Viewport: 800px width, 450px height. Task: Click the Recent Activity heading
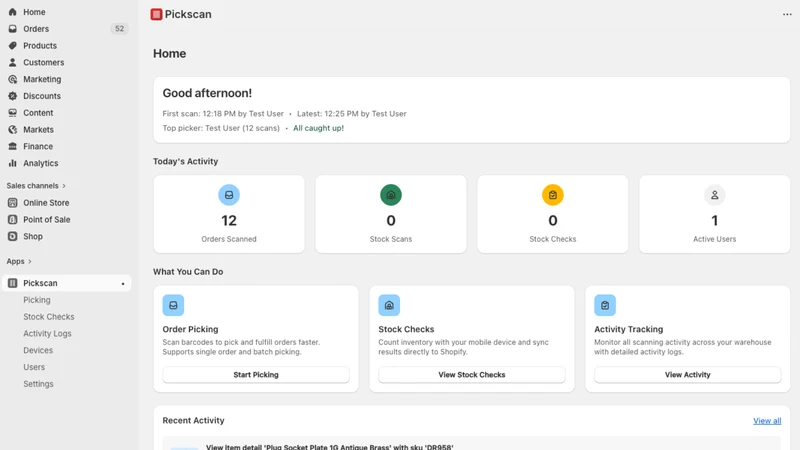point(193,420)
